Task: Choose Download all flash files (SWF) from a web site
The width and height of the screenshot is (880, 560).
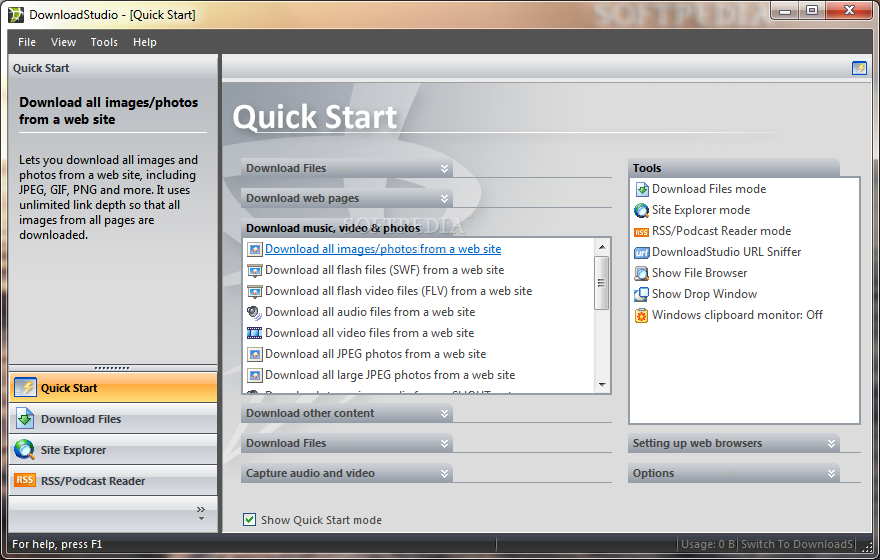Action: tap(385, 270)
